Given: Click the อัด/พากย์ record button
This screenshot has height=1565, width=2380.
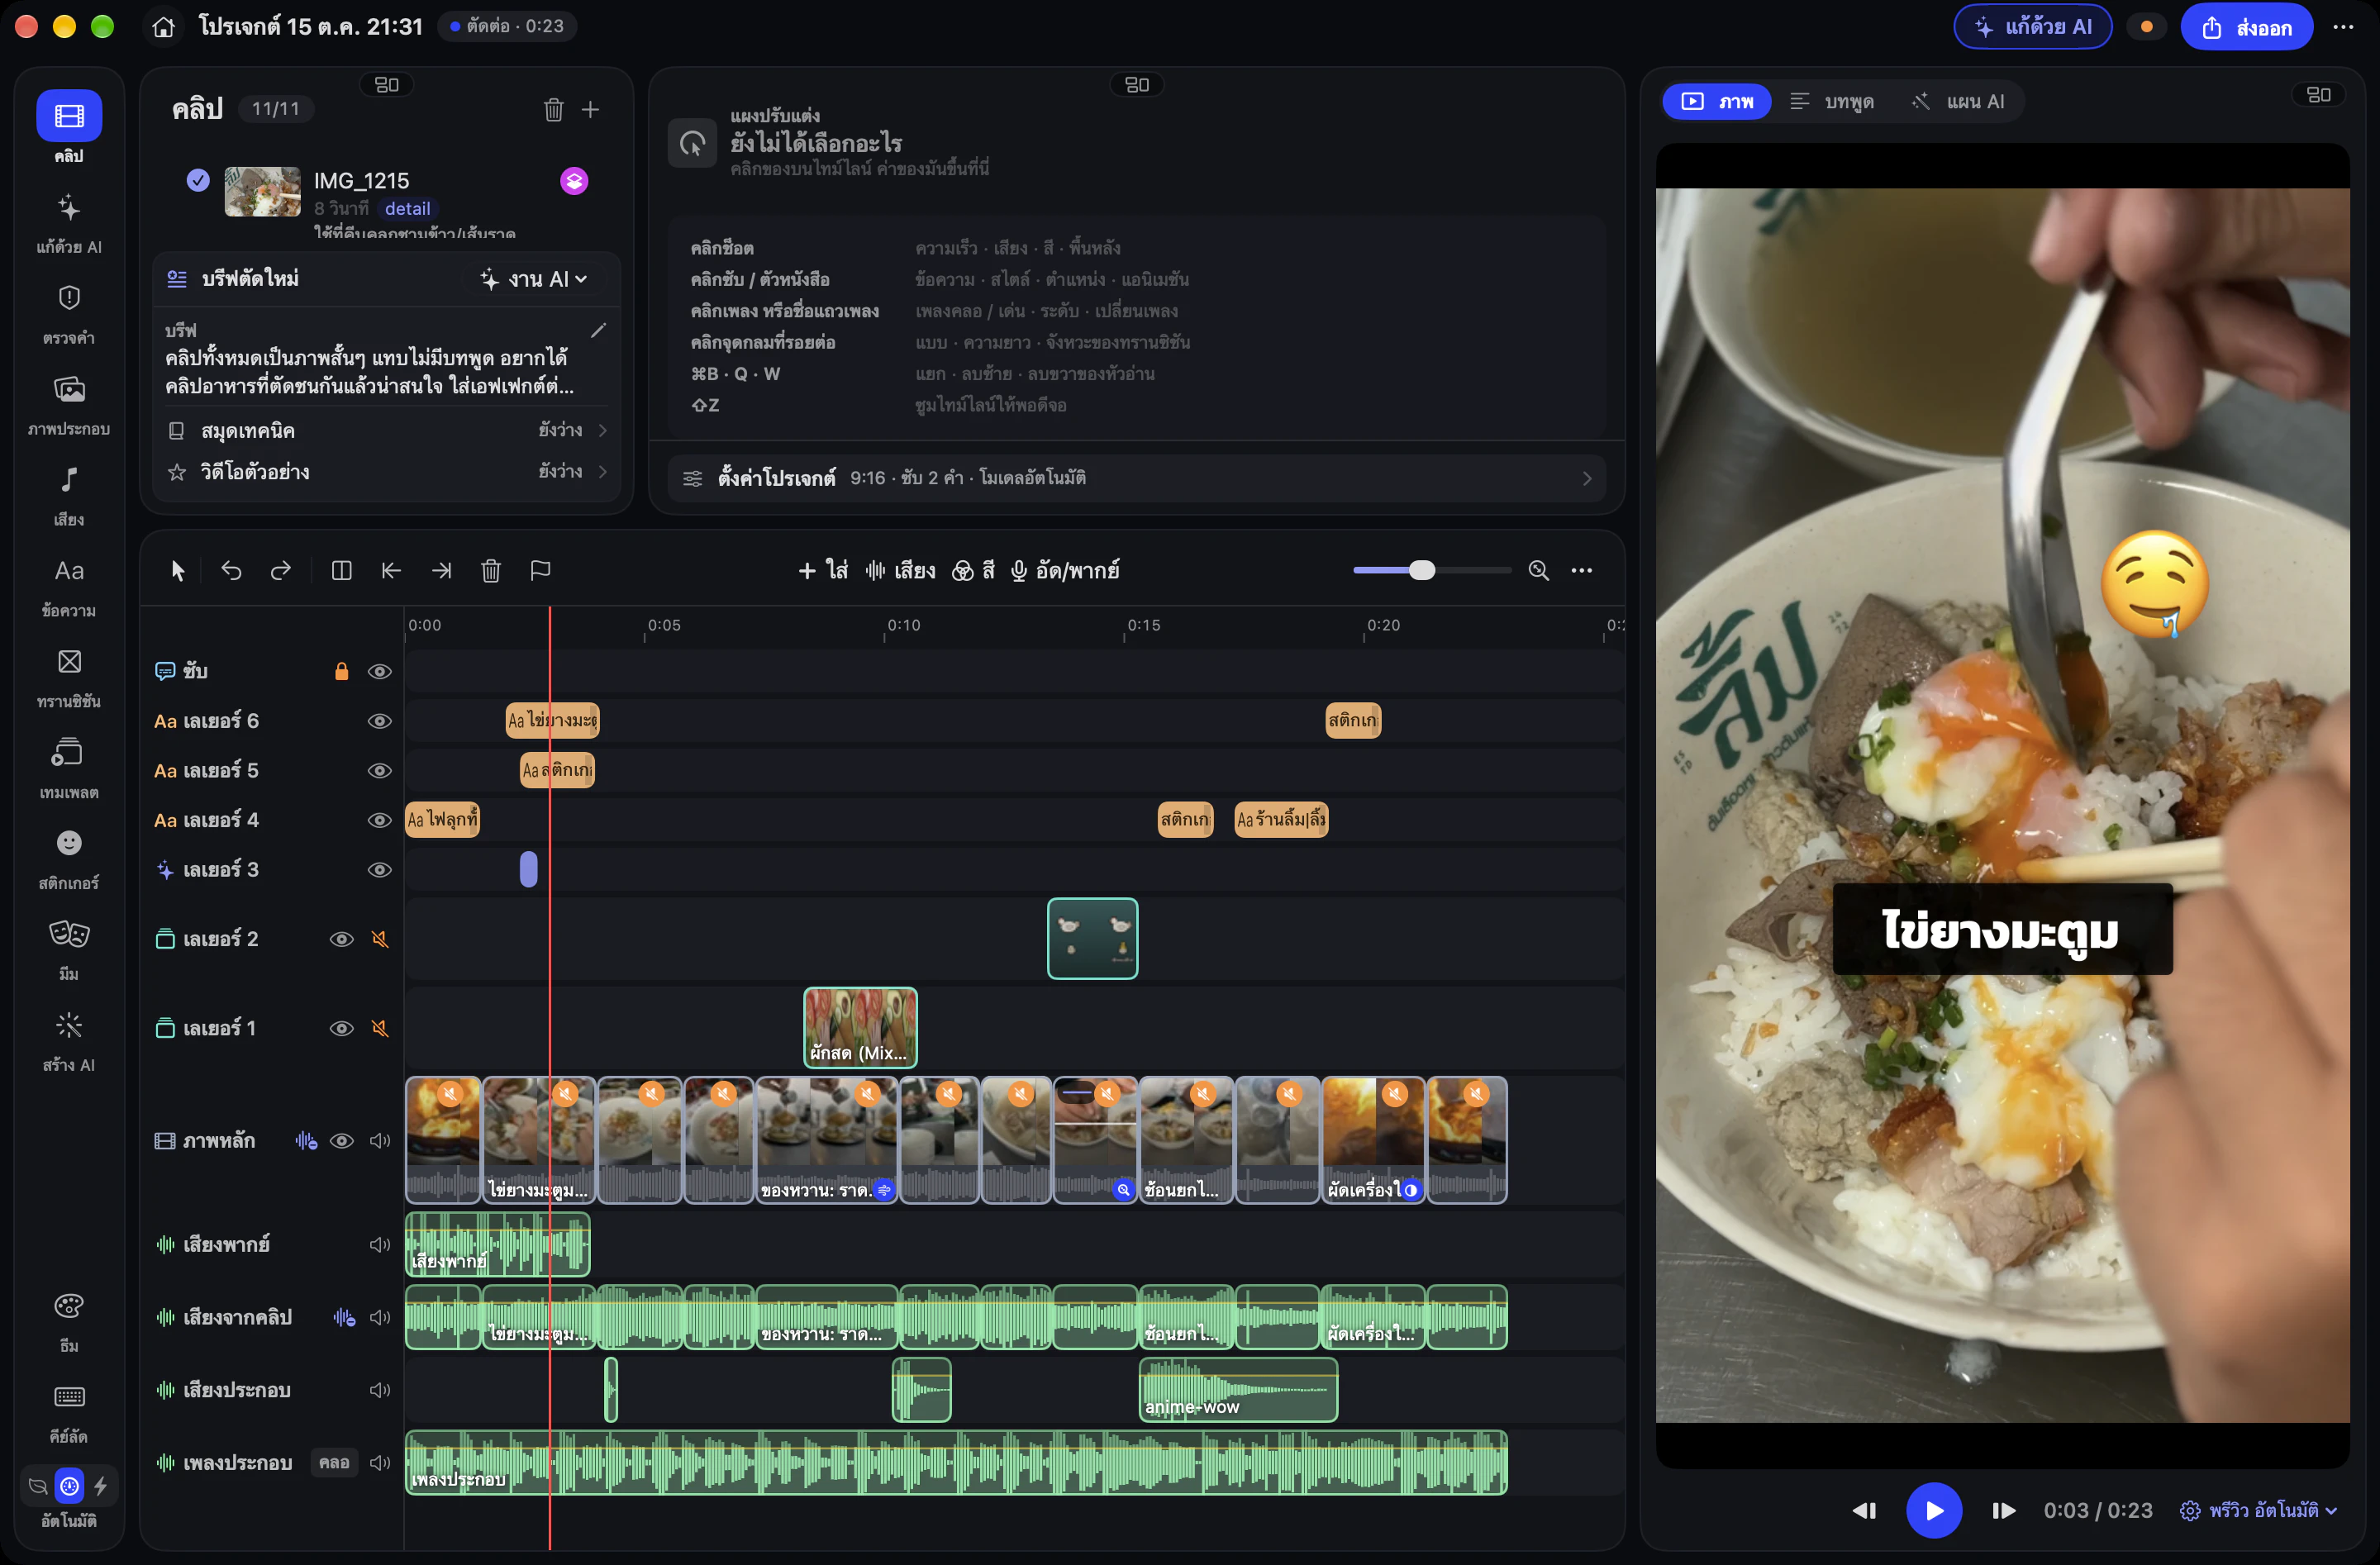Looking at the screenshot, I should 1064,570.
